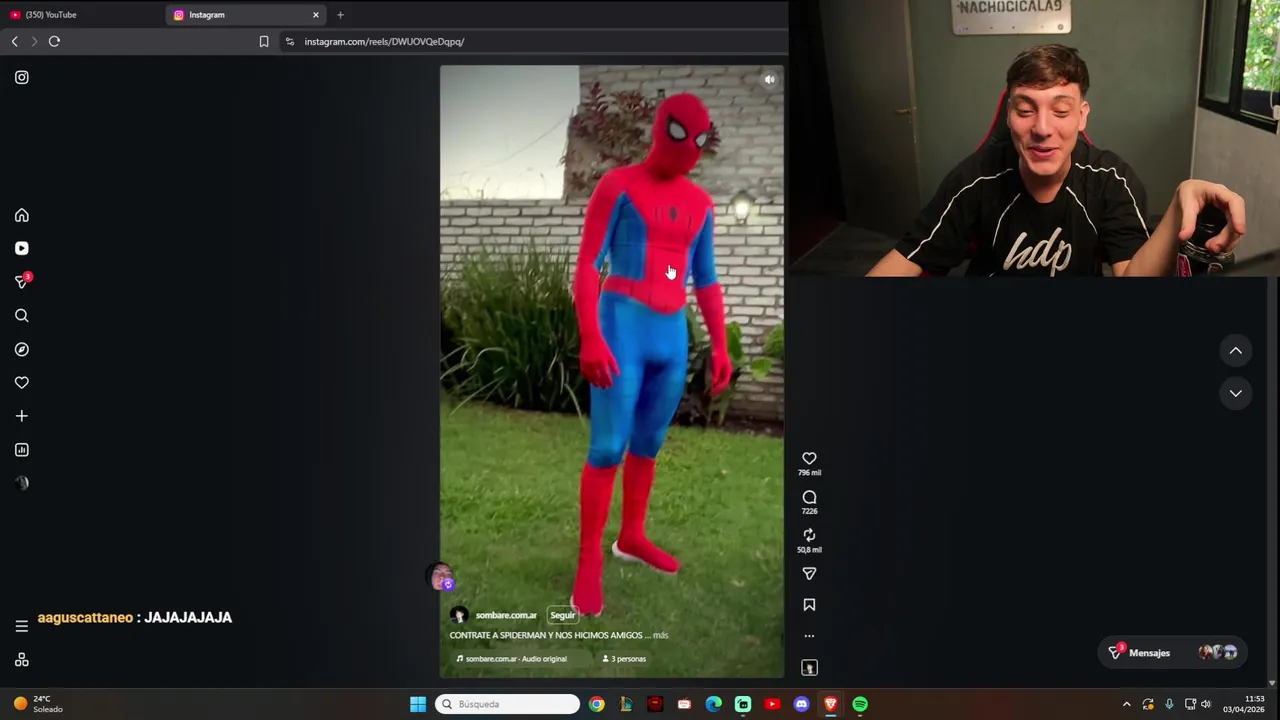Go forward in the browser
1280x720 pixels.
(34, 41)
